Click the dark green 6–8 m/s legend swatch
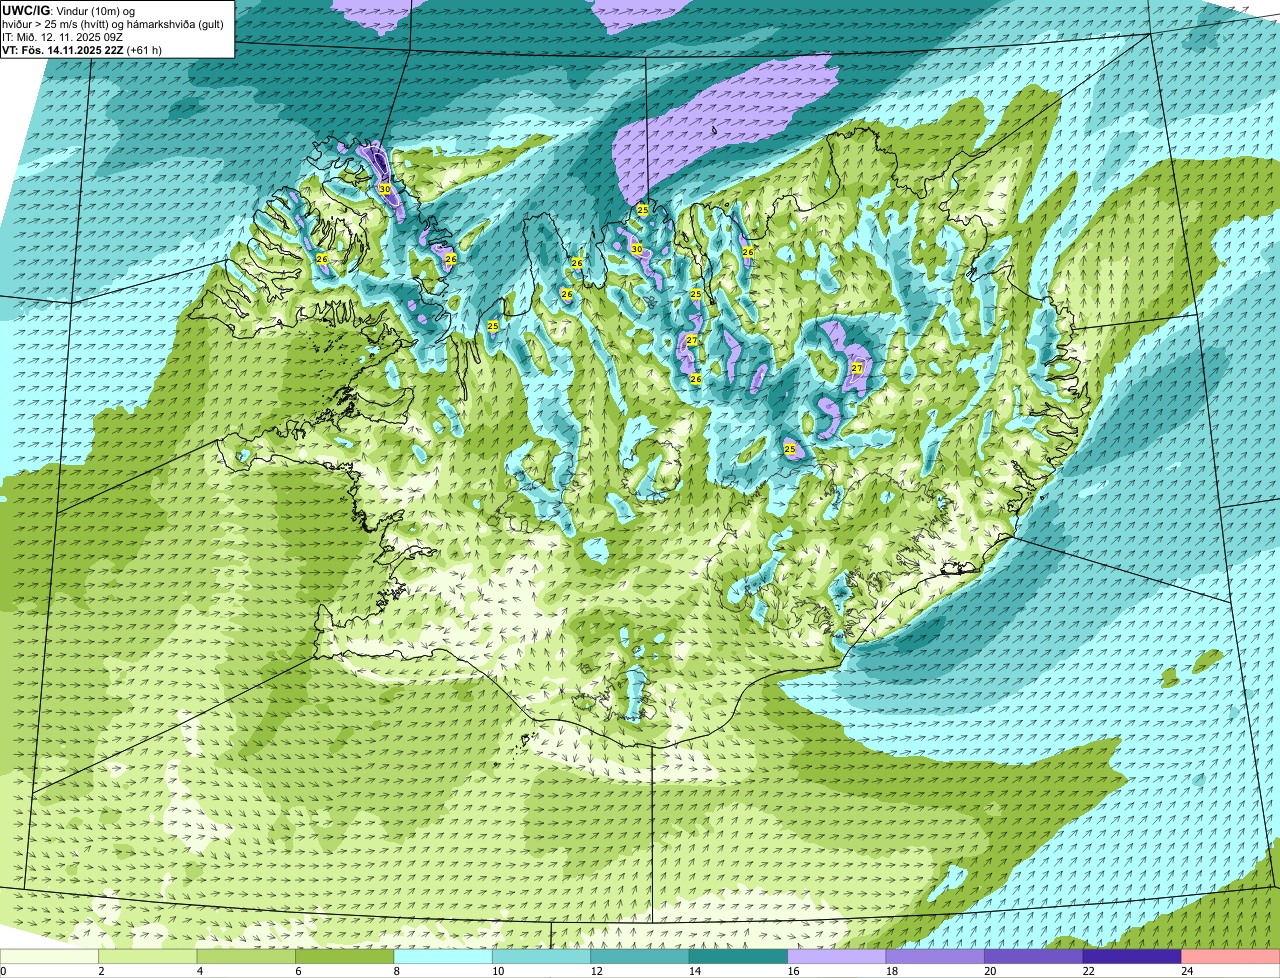The height and width of the screenshot is (978, 1280). (345, 956)
